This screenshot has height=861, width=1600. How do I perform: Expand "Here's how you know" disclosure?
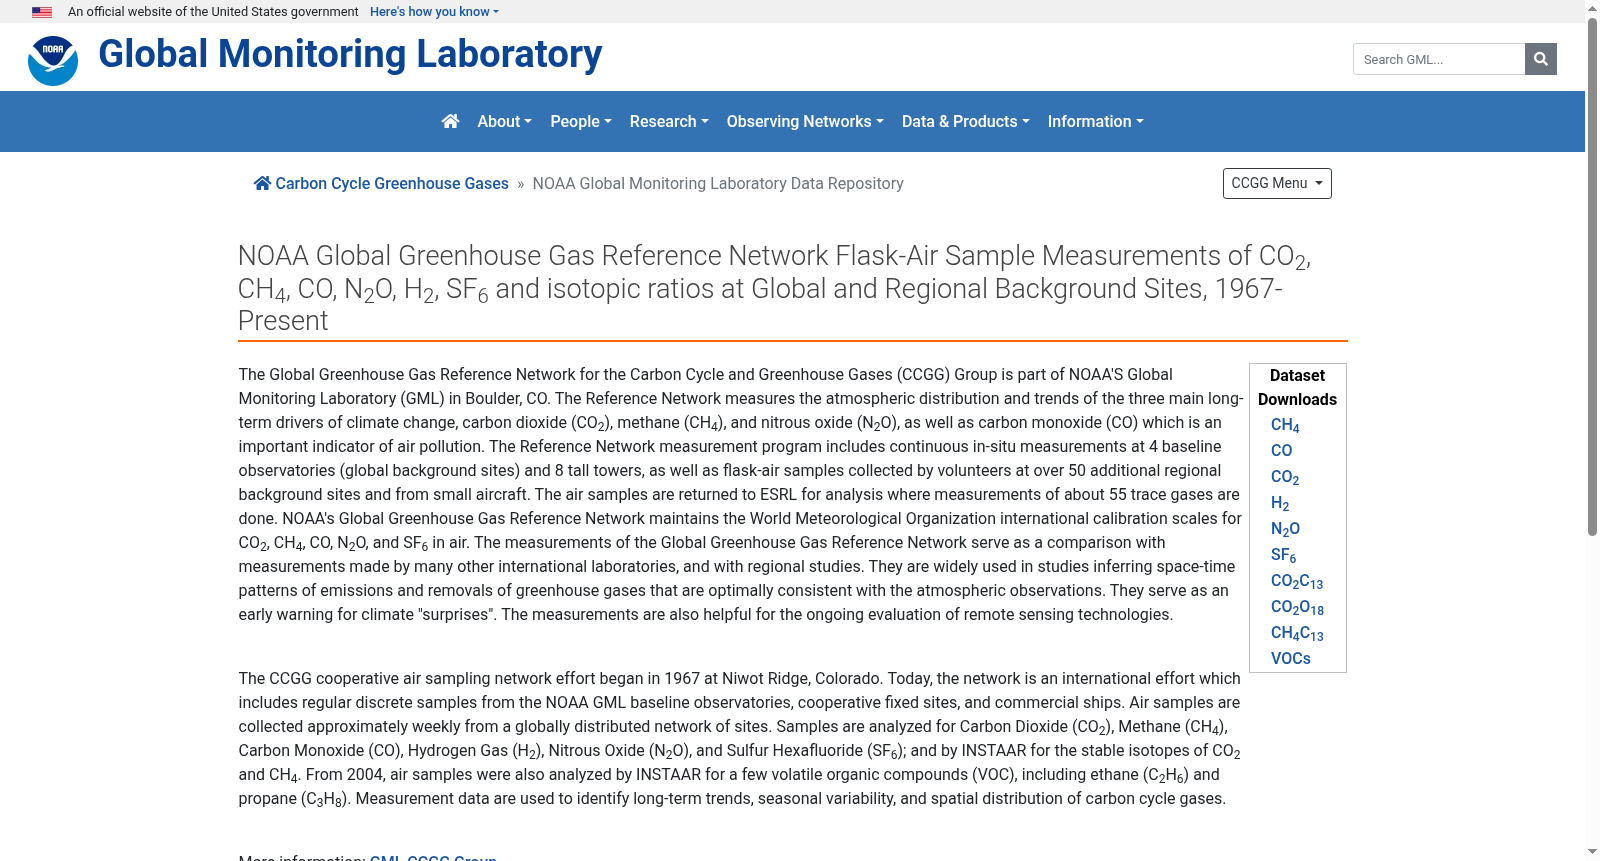point(434,12)
